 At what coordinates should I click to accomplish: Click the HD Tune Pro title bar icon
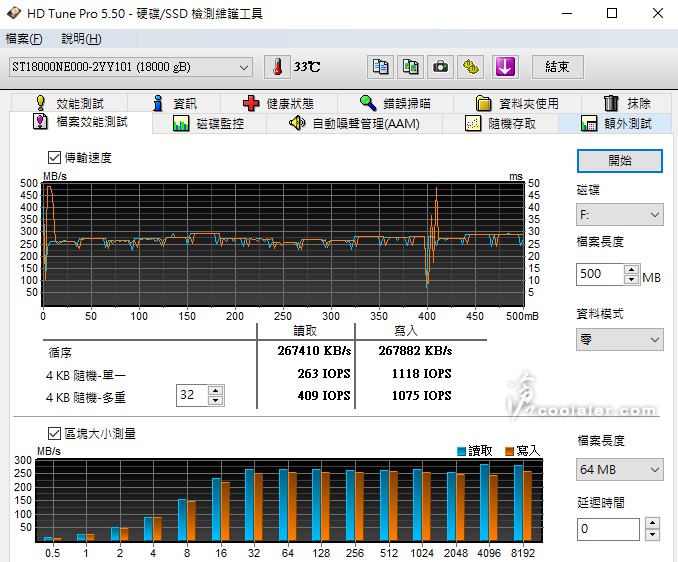(x=14, y=13)
